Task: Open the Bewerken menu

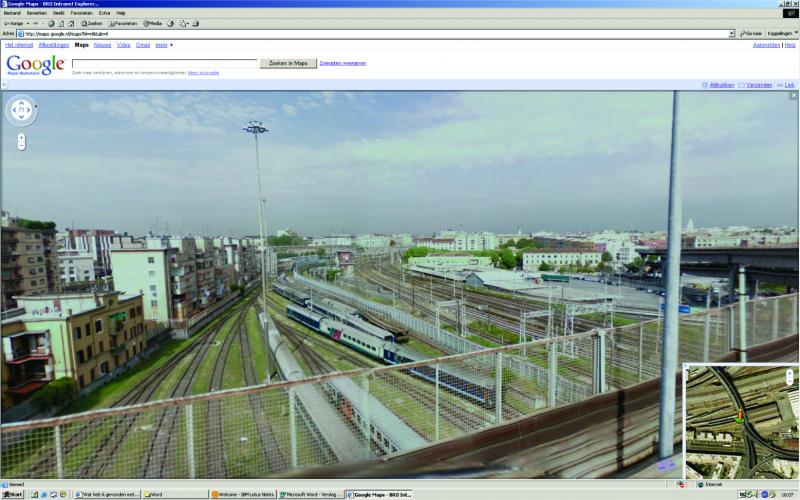Action: coord(36,13)
